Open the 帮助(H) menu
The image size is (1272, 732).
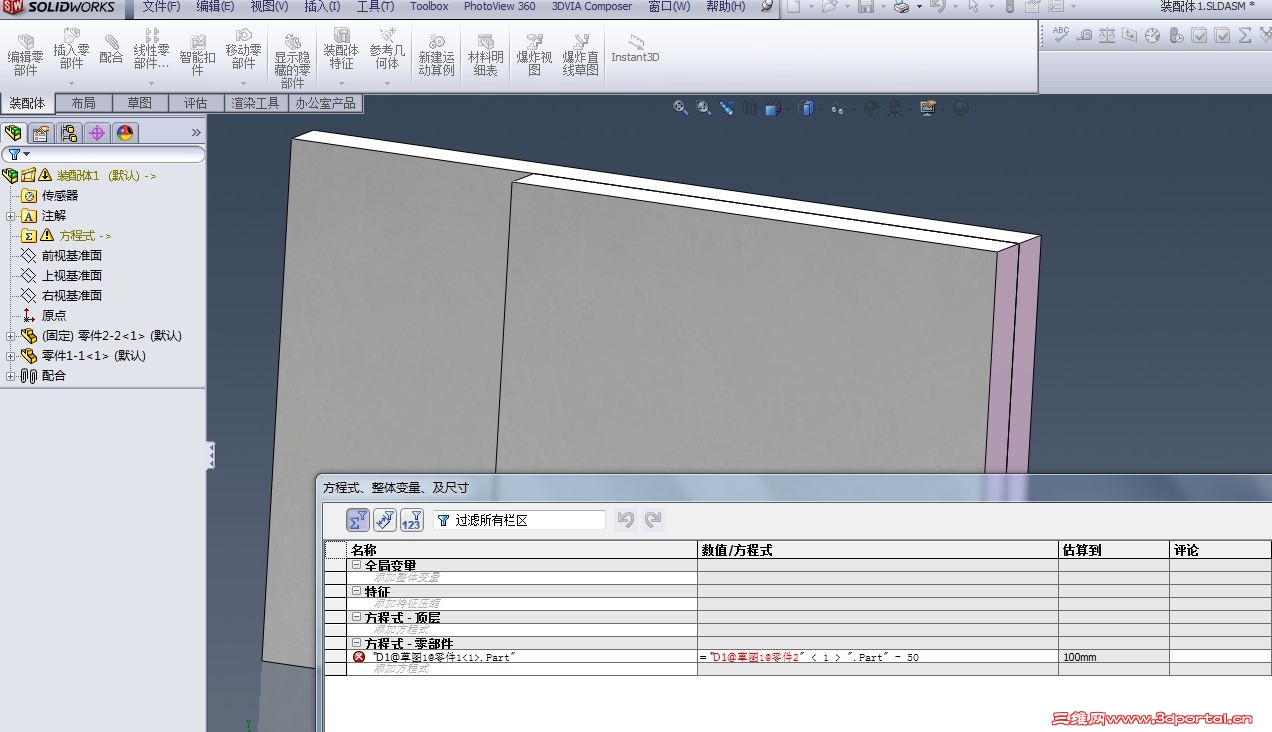click(x=726, y=7)
